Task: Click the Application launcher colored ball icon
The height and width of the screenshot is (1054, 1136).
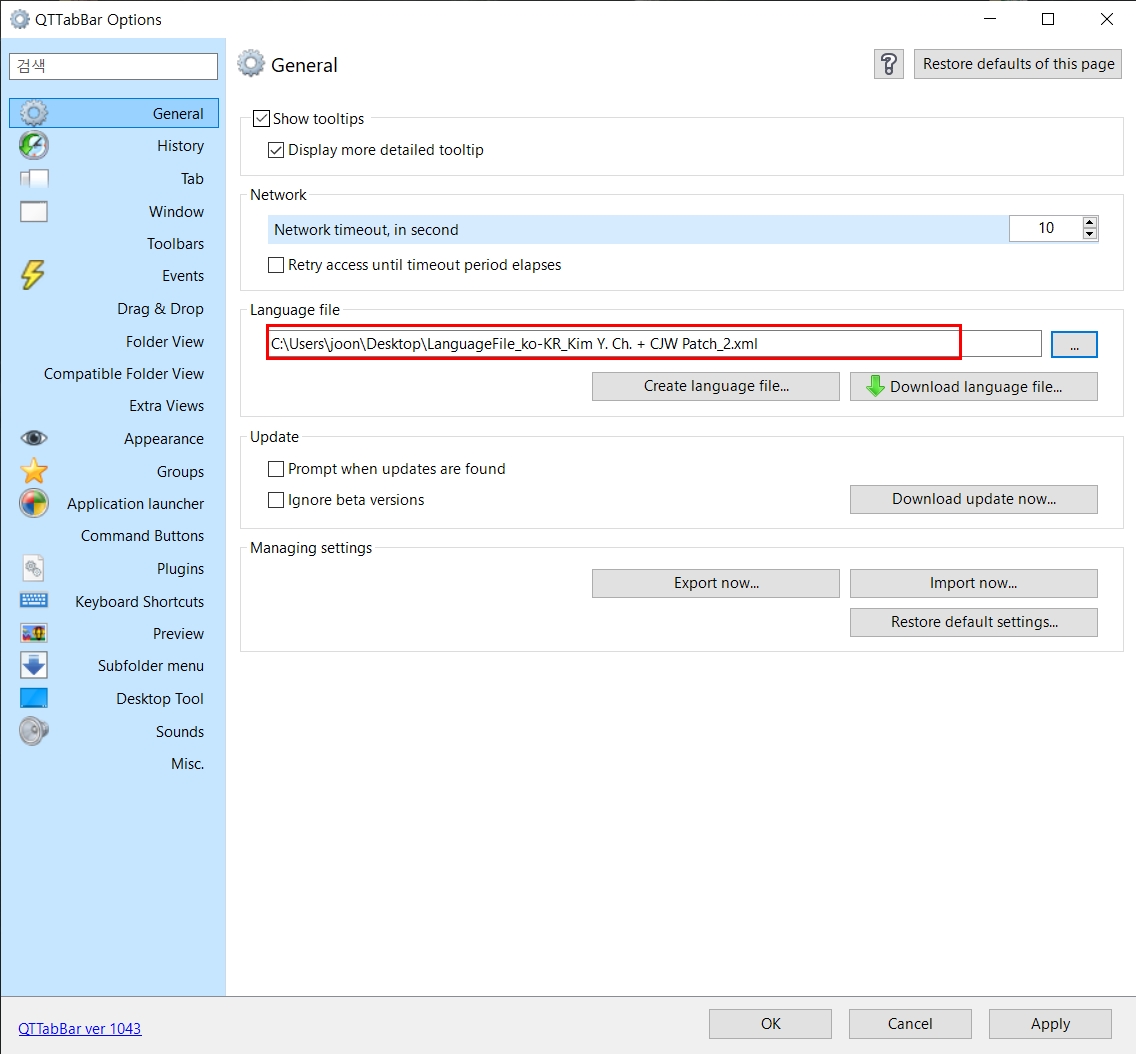Action: 33,503
